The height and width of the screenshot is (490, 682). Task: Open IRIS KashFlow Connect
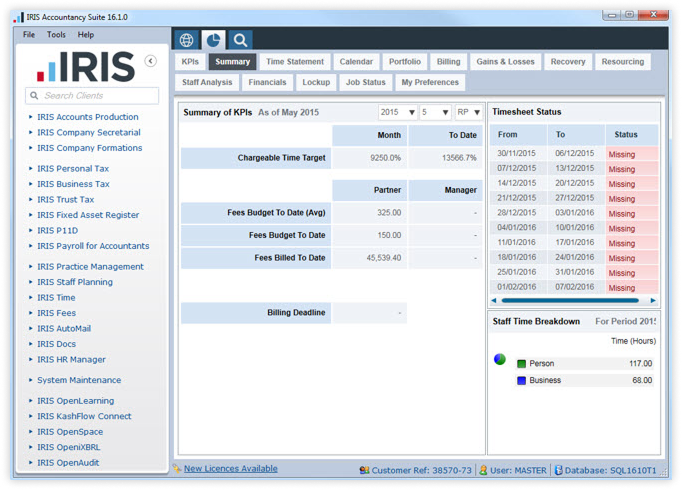click(84, 417)
